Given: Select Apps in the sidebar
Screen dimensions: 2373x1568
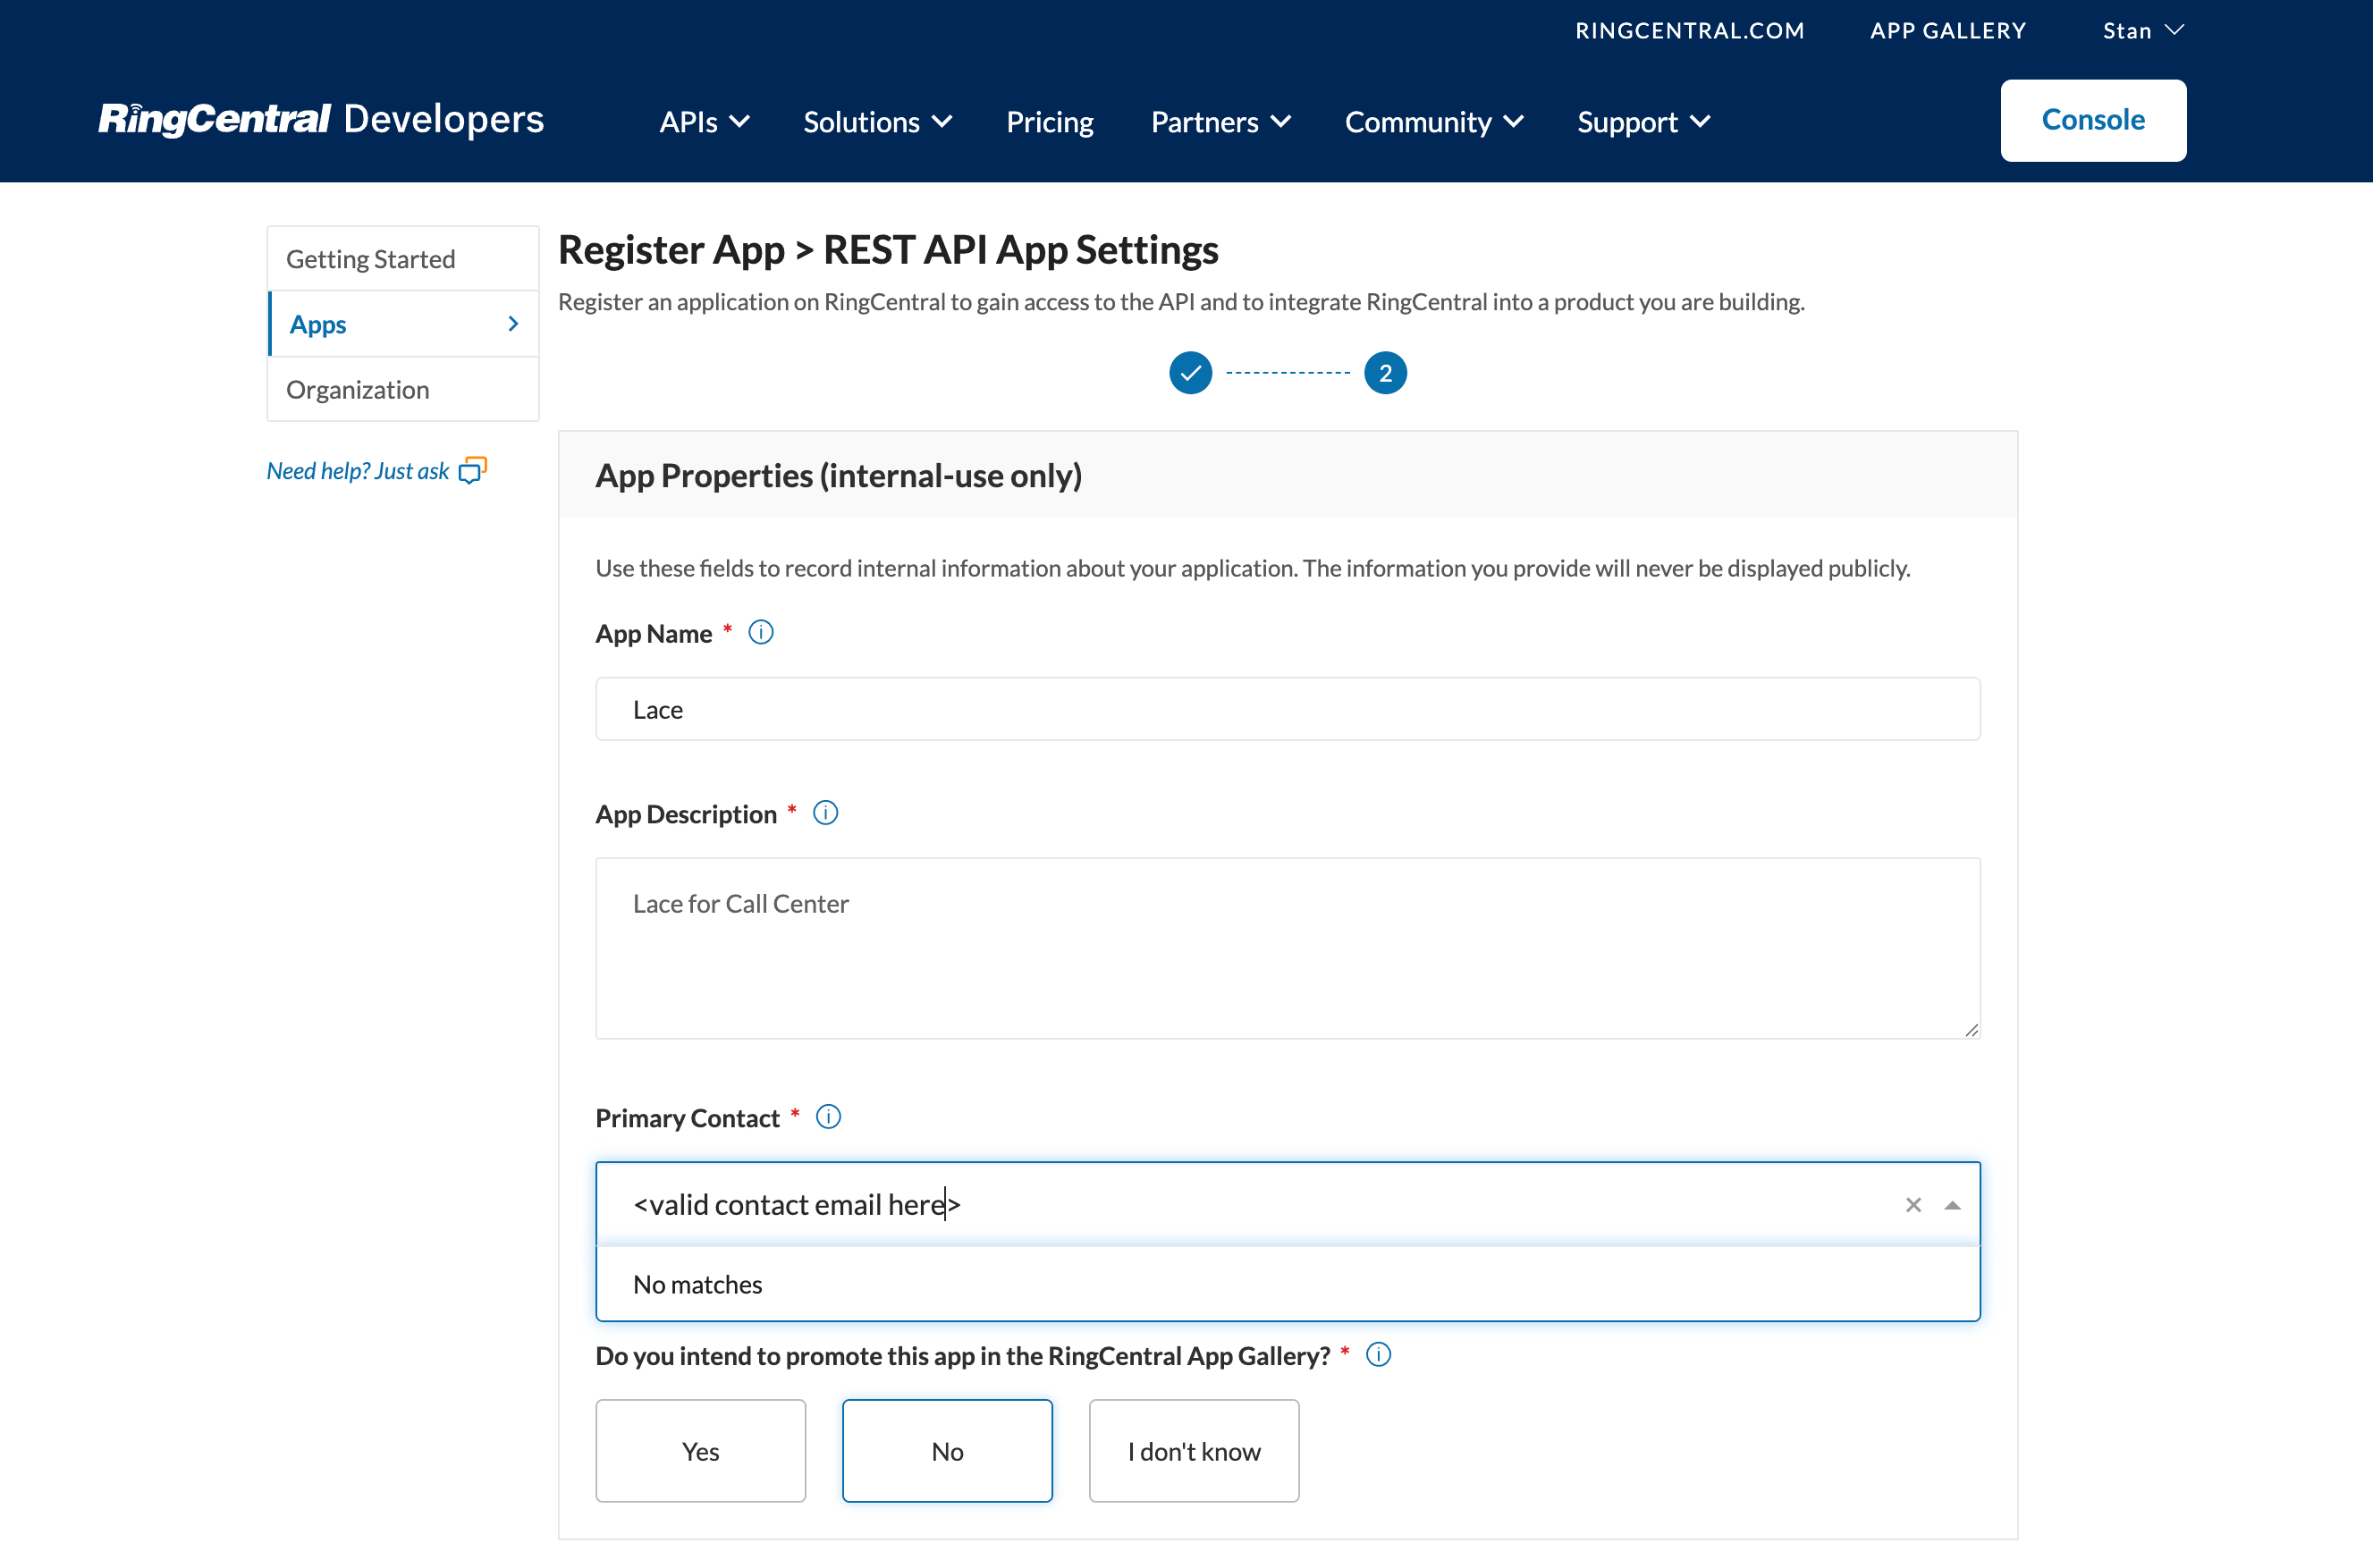Looking at the screenshot, I should [403, 323].
